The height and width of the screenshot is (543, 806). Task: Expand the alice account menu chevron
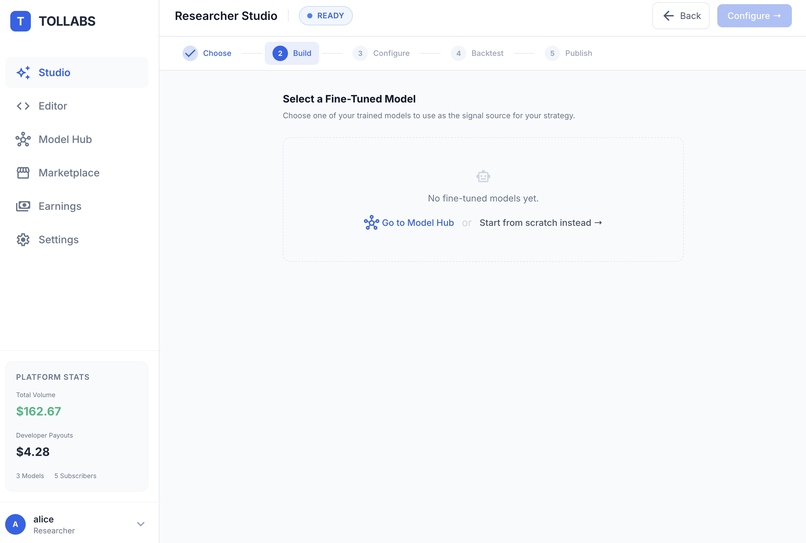140,524
